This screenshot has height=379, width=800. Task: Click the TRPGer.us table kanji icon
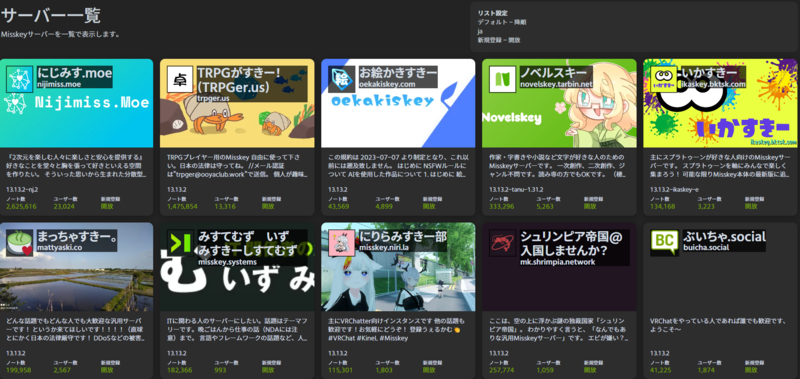pos(180,79)
